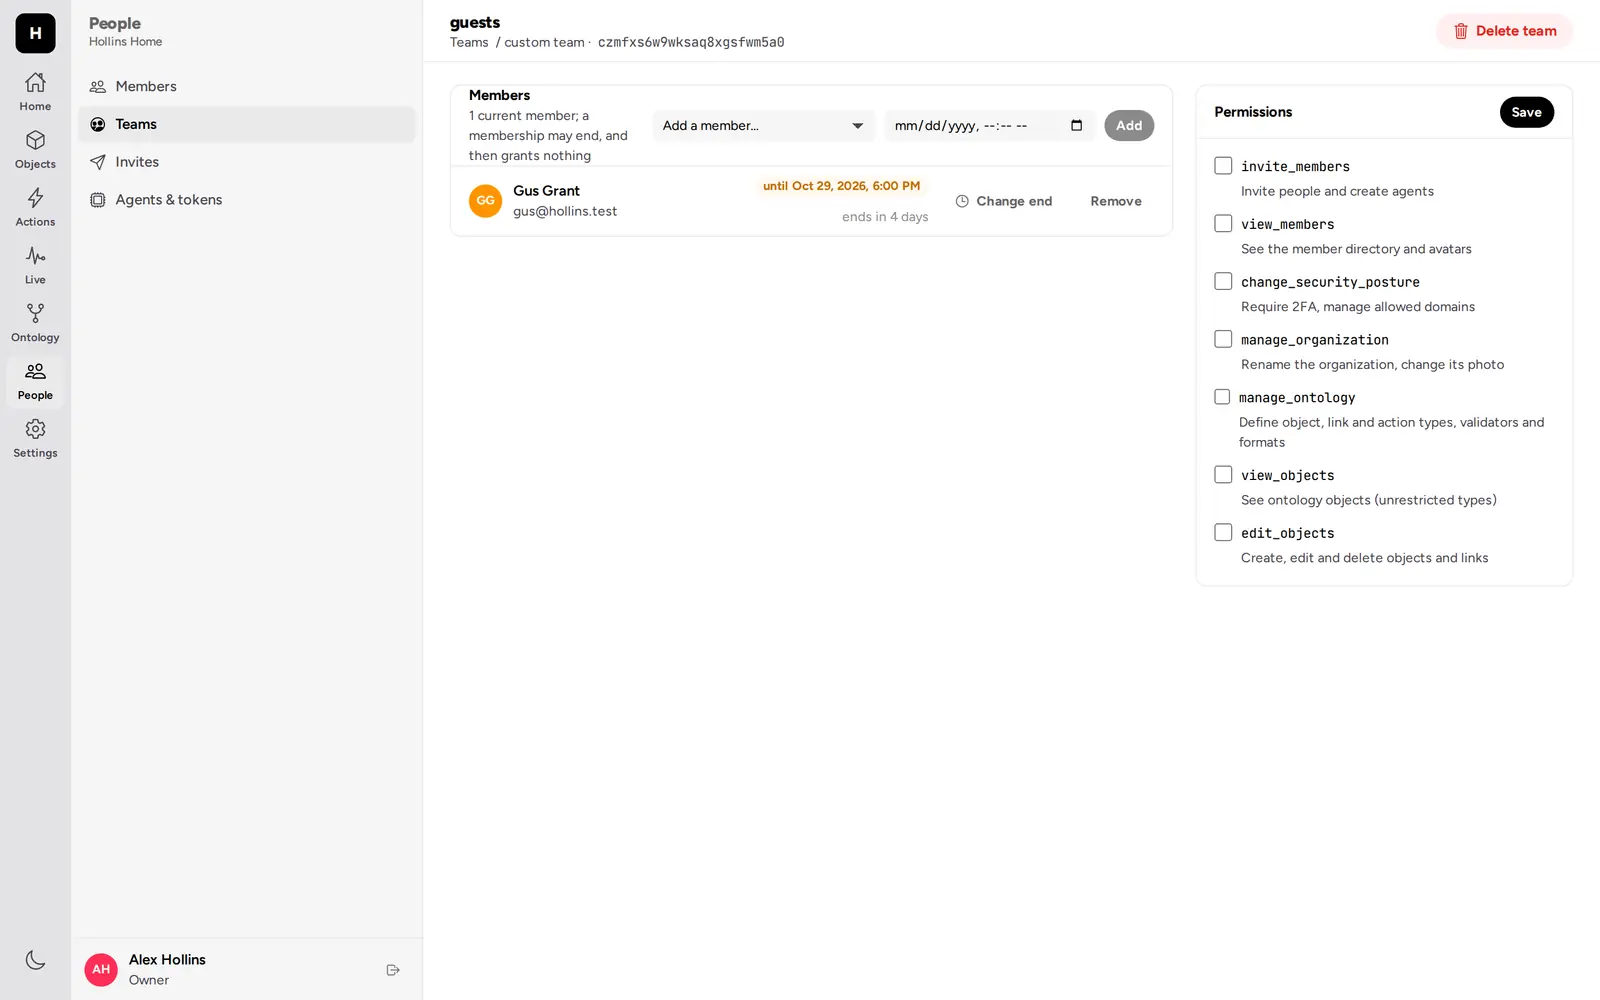Select the Teams submenu item
Image resolution: width=1600 pixels, height=1000 pixels.
[247, 124]
